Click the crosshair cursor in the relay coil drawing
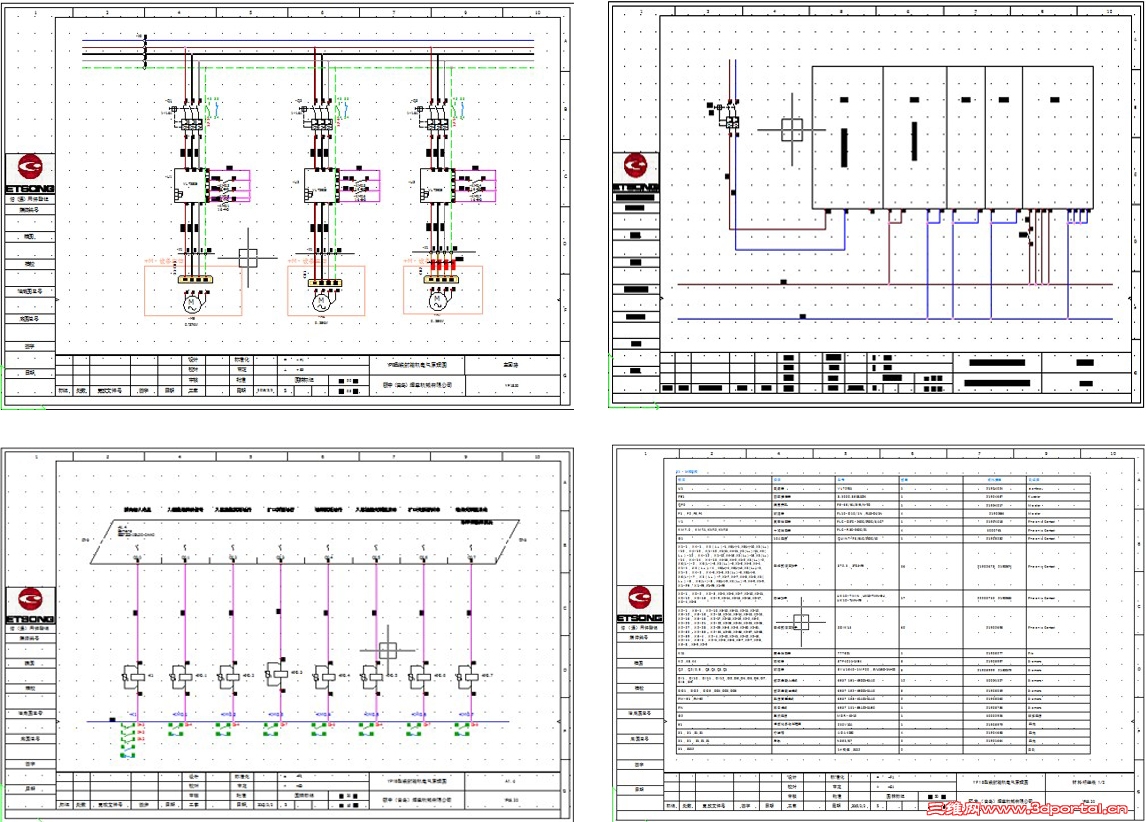 coord(388,650)
